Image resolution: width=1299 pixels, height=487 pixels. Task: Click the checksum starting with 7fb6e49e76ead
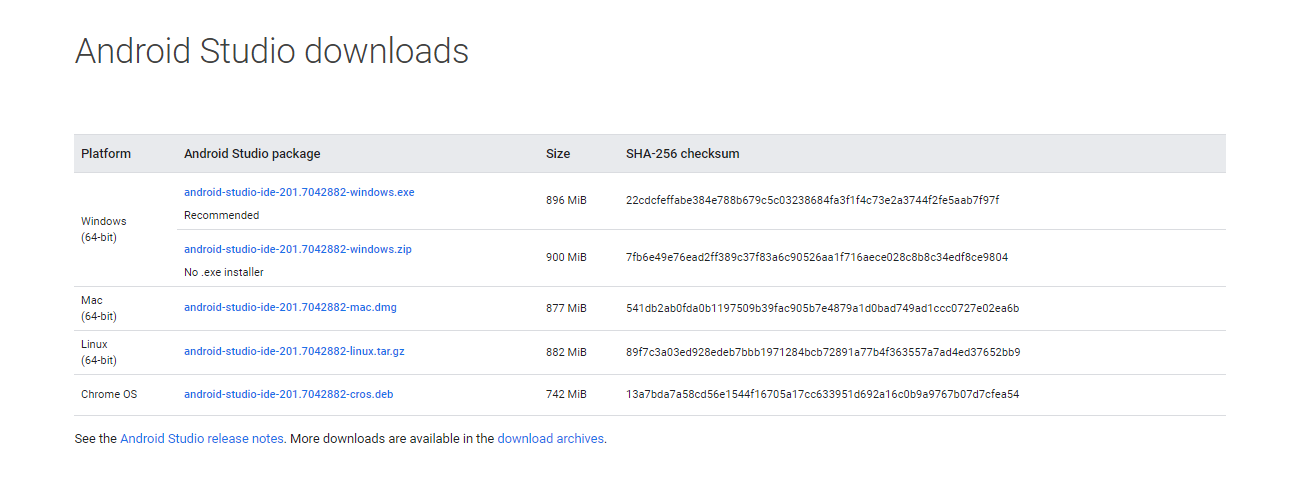(x=817, y=257)
